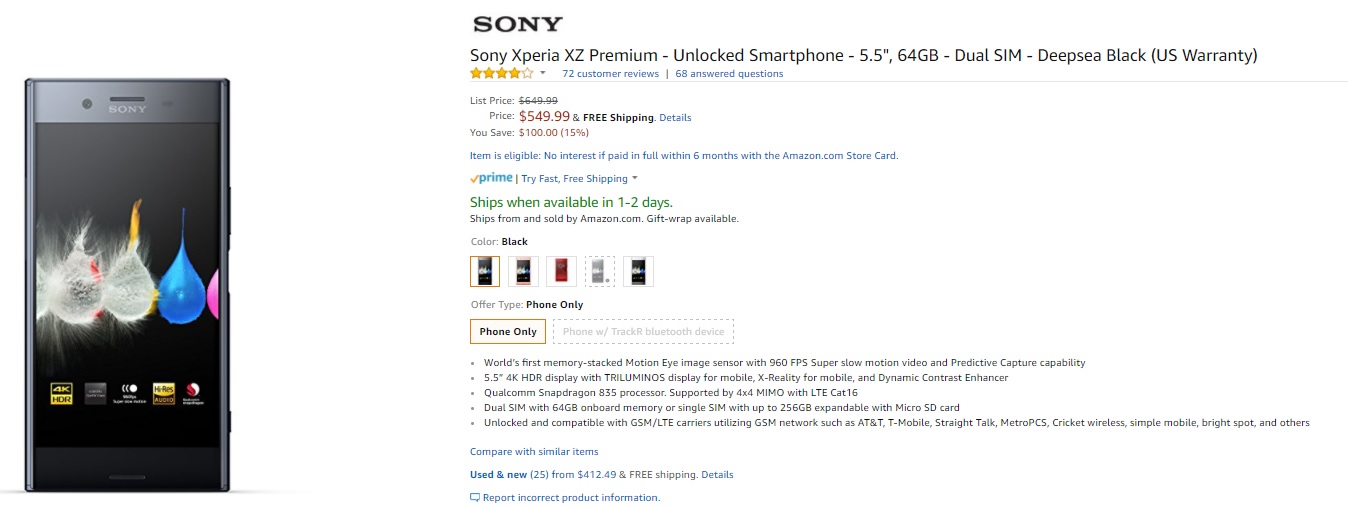
Task: Click the Sony brand logo
Action: point(517,24)
